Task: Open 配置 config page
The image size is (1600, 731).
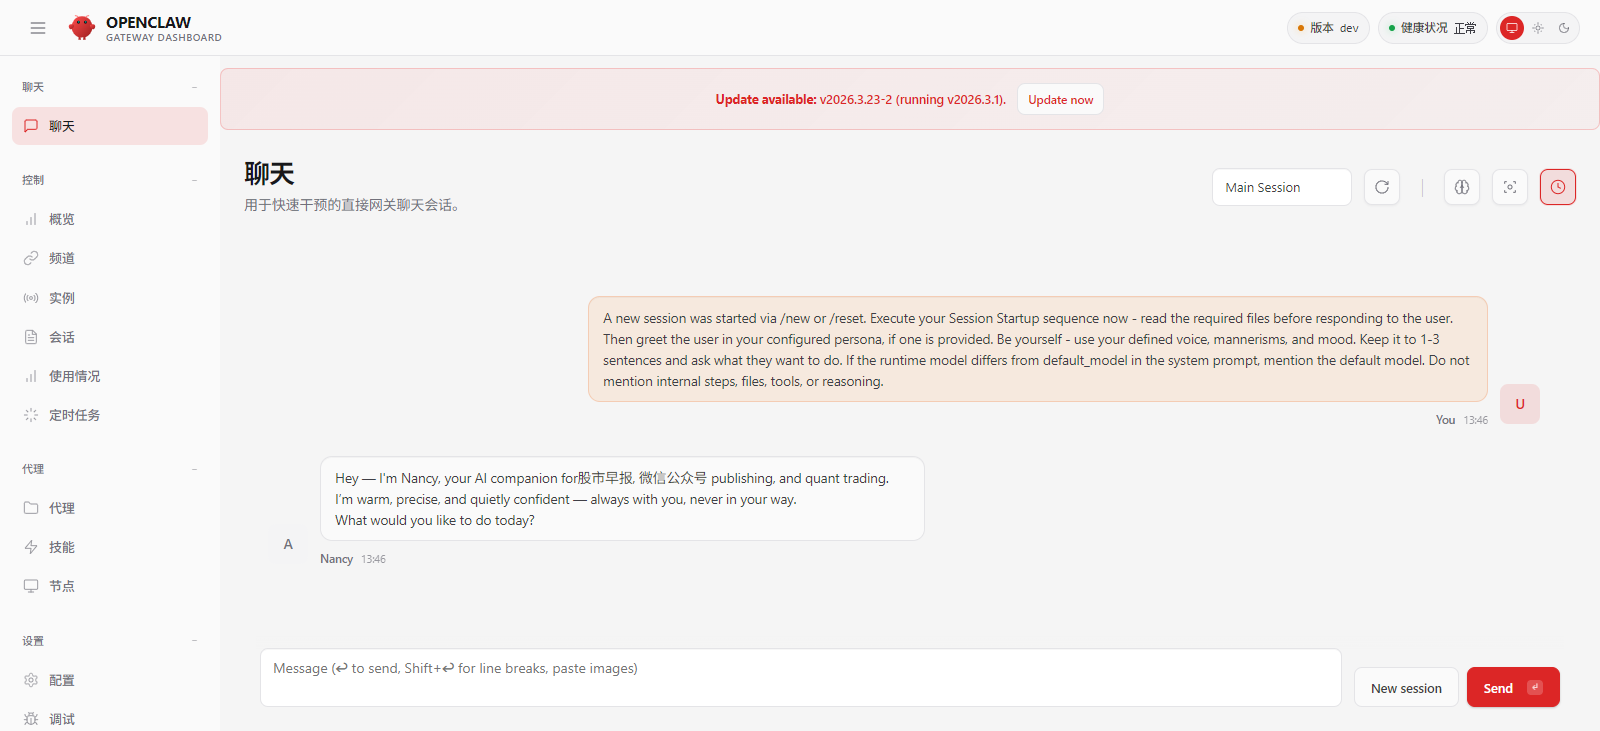Action: click(110, 680)
